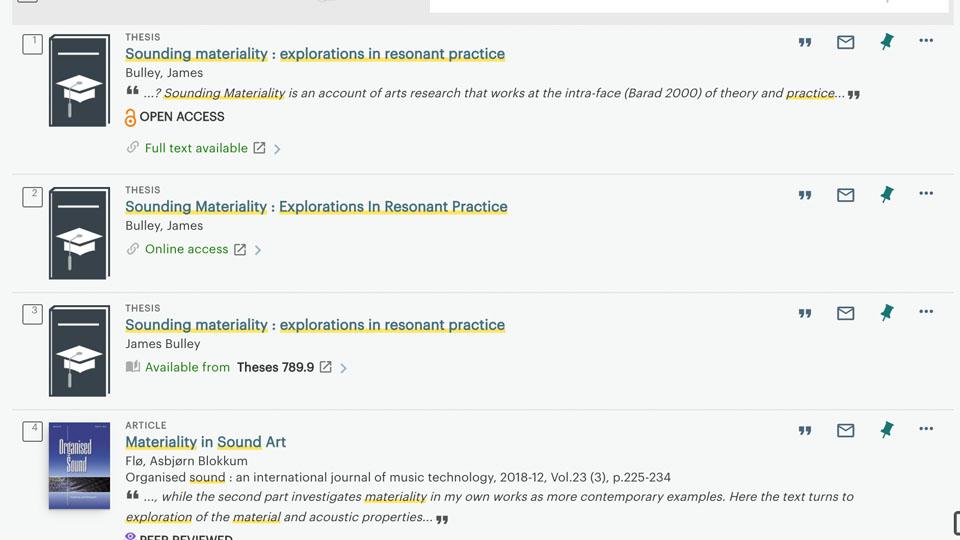The height and width of the screenshot is (540, 960).
Task: Click the Online access link
Action: [x=187, y=249]
